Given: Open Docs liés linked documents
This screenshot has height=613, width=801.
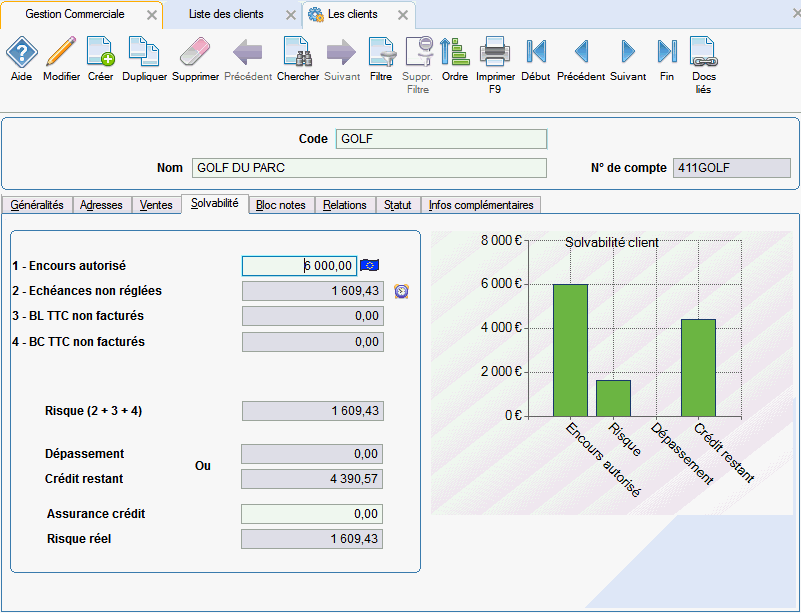Looking at the screenshot, I should [703, 52].
